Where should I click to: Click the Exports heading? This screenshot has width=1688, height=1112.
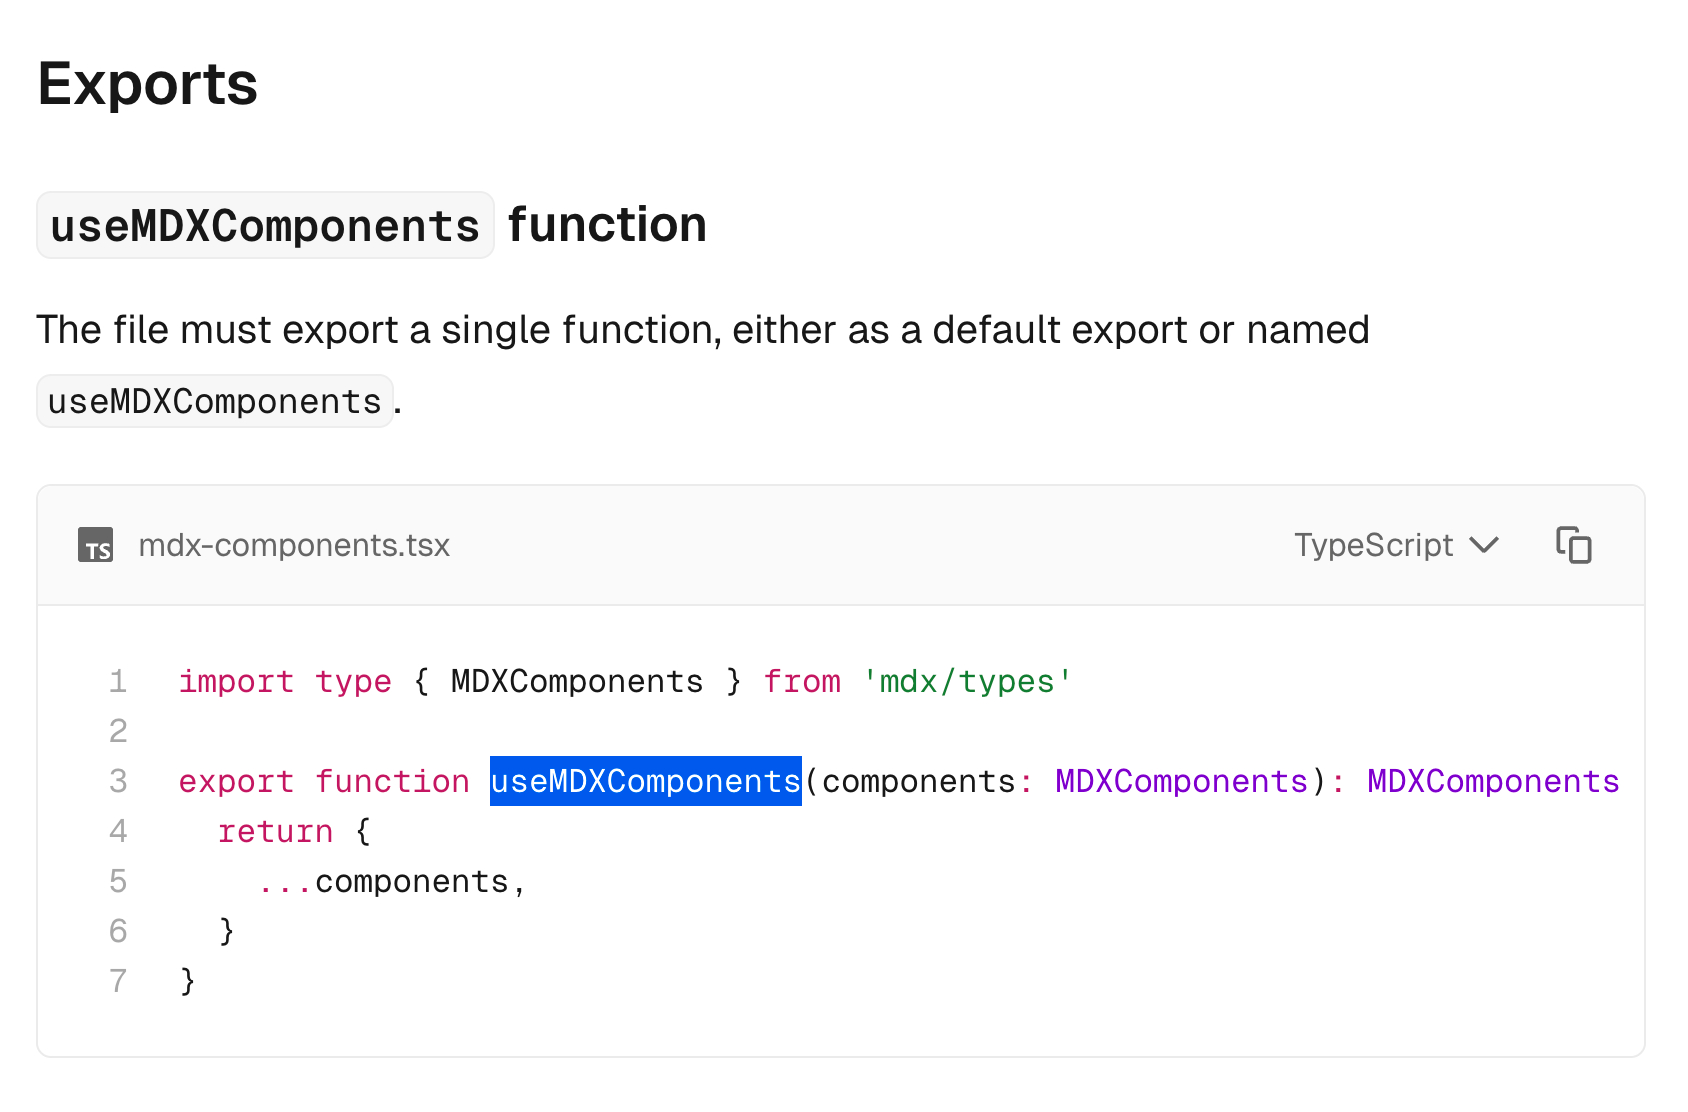[x=148, y=84]
